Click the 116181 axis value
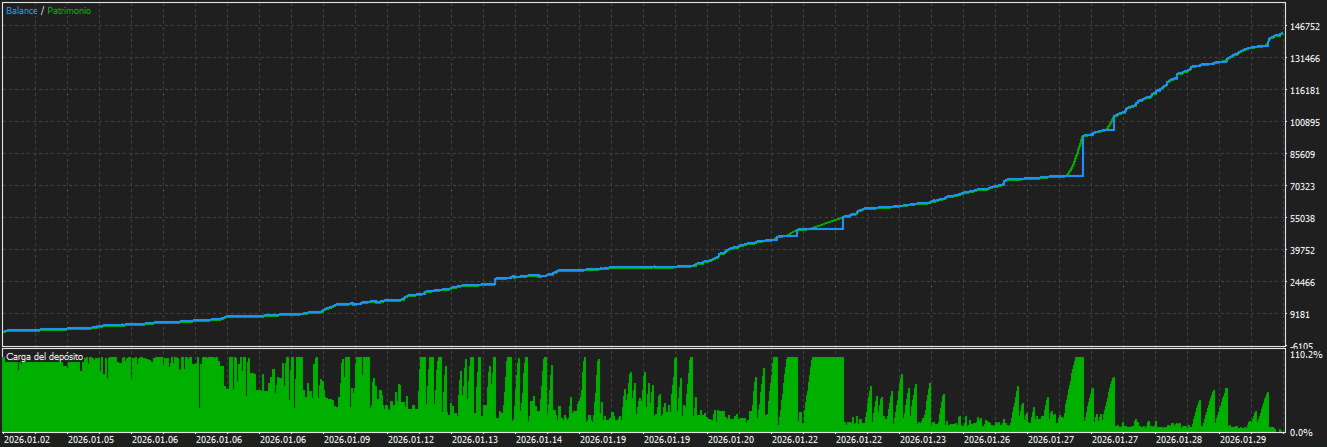The image size is (1327, 447). pyautogui.click(x=1304, y=91)
